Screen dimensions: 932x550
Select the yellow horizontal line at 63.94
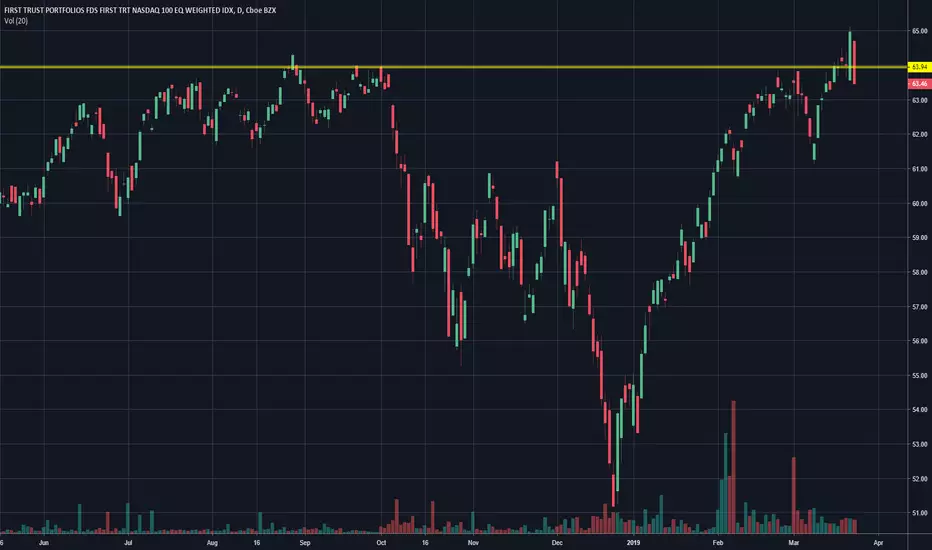(x=454, y=67)
